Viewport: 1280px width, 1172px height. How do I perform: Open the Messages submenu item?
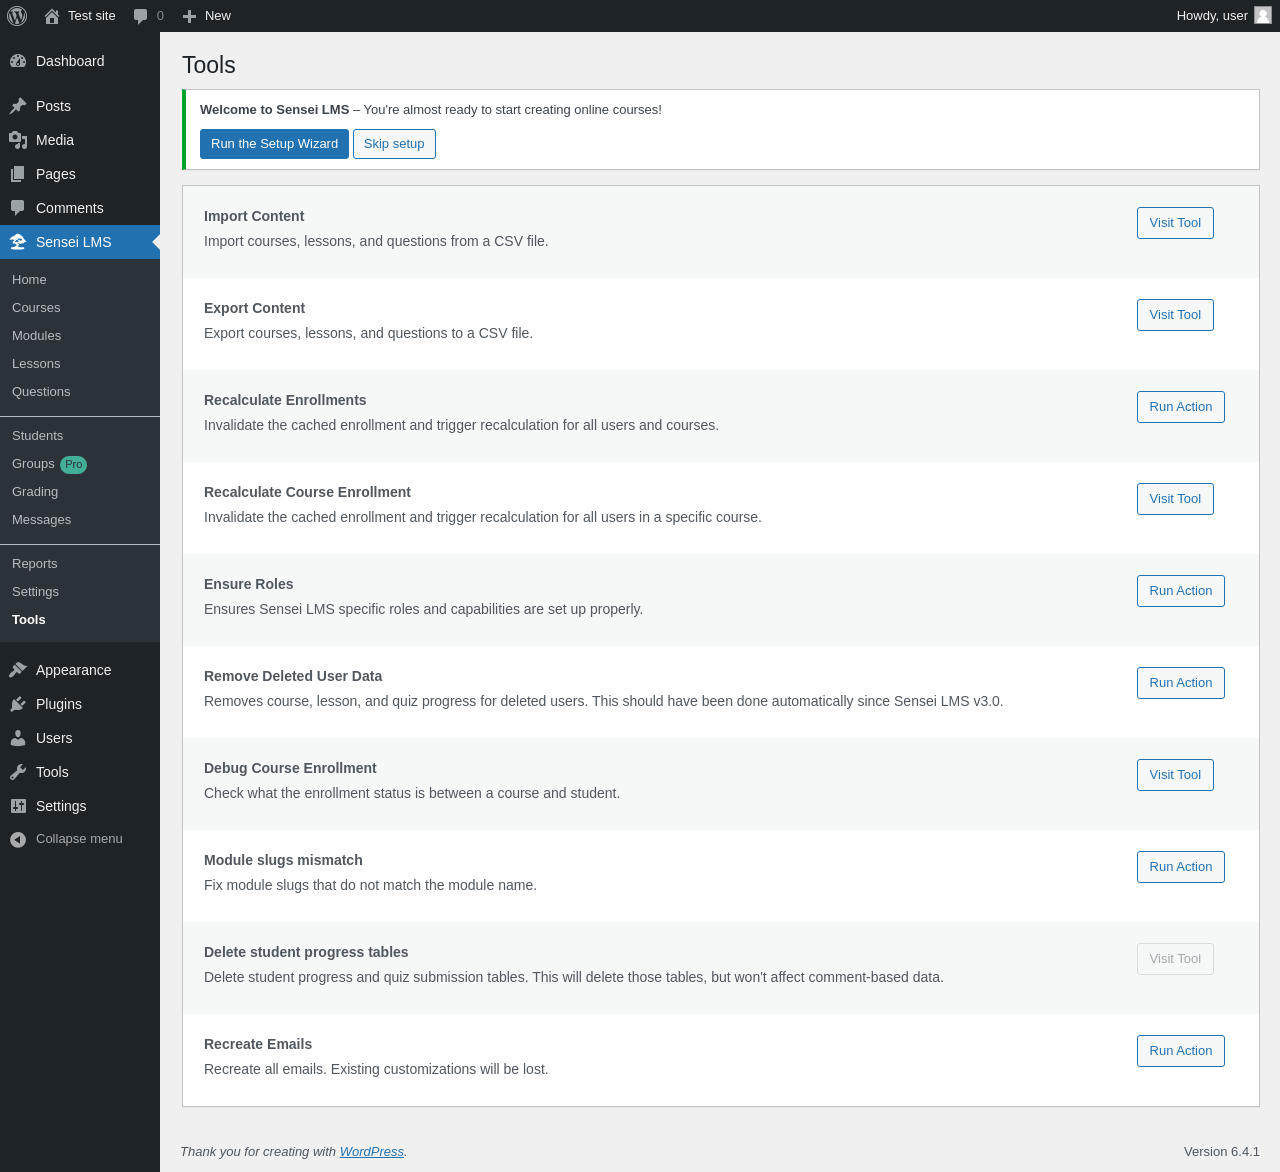pos(80,520)
